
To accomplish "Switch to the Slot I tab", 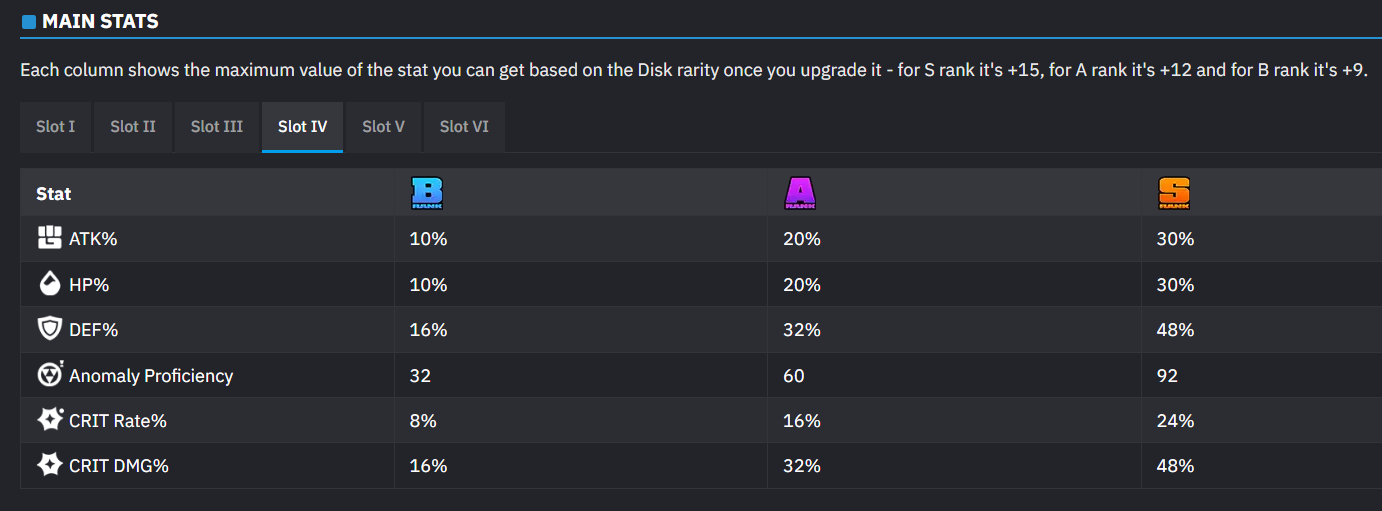I will pyautogui.click(x=56, y=127).
